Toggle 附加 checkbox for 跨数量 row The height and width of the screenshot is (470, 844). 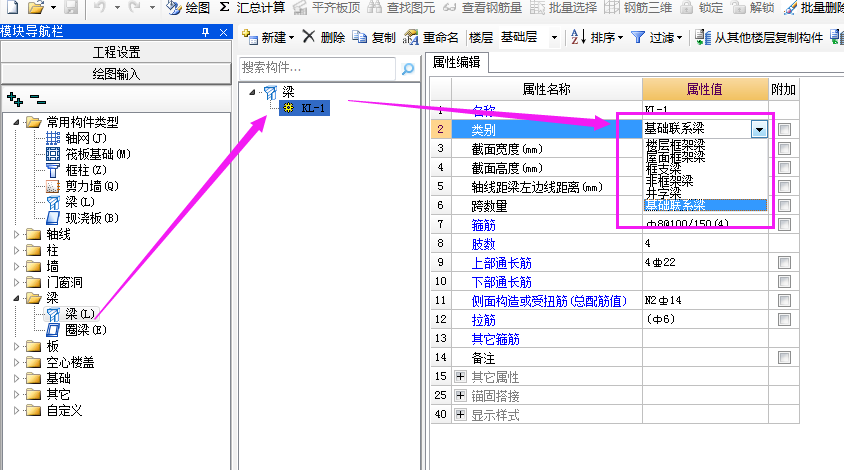tap(784, 206)
